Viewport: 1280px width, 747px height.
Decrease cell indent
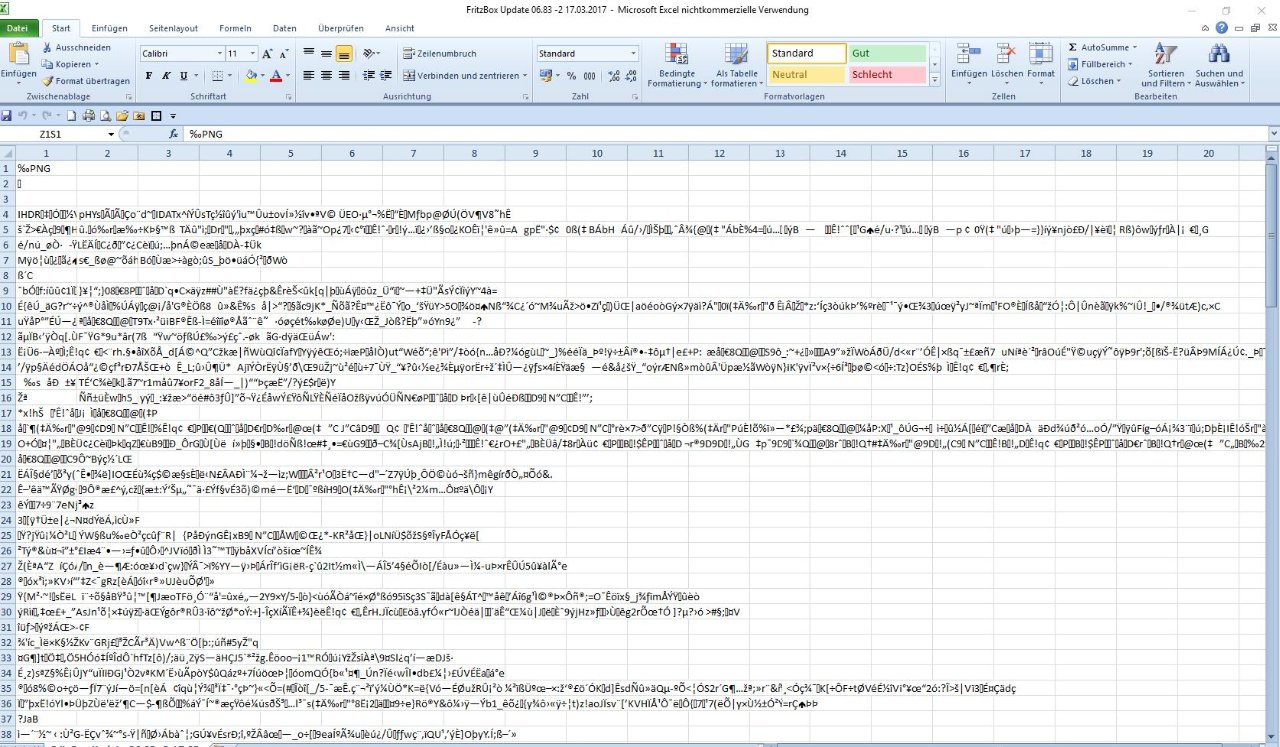coord(368,75)
